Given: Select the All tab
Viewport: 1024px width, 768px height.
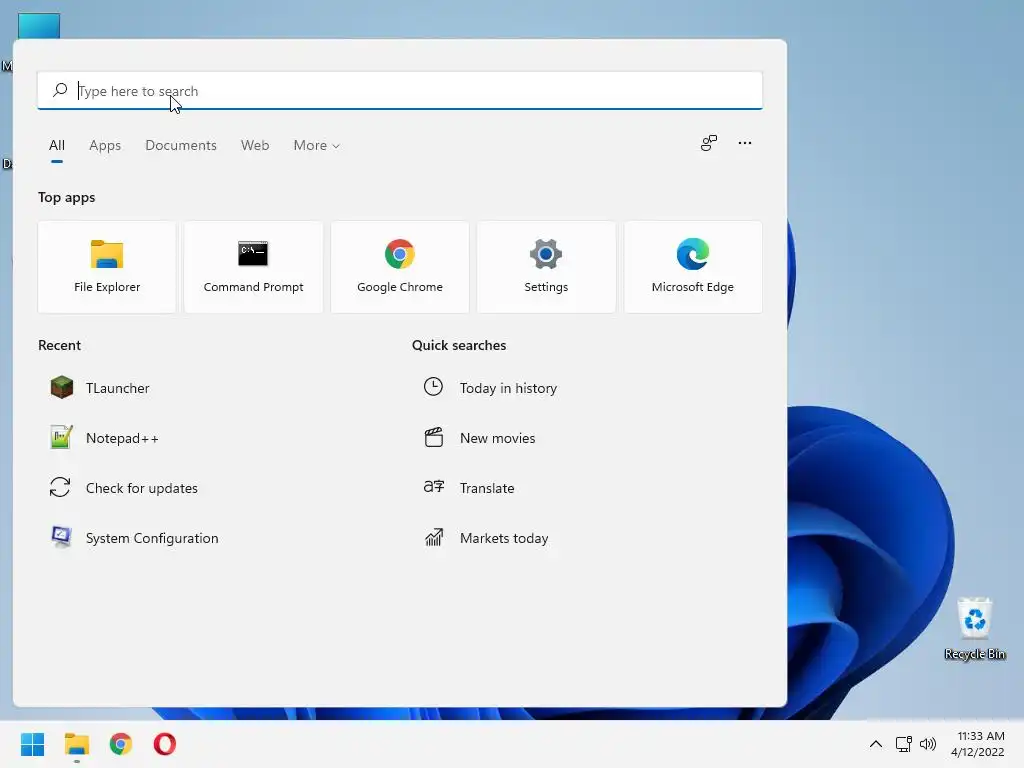Looking at the screenshot, I should coord(57,145).
